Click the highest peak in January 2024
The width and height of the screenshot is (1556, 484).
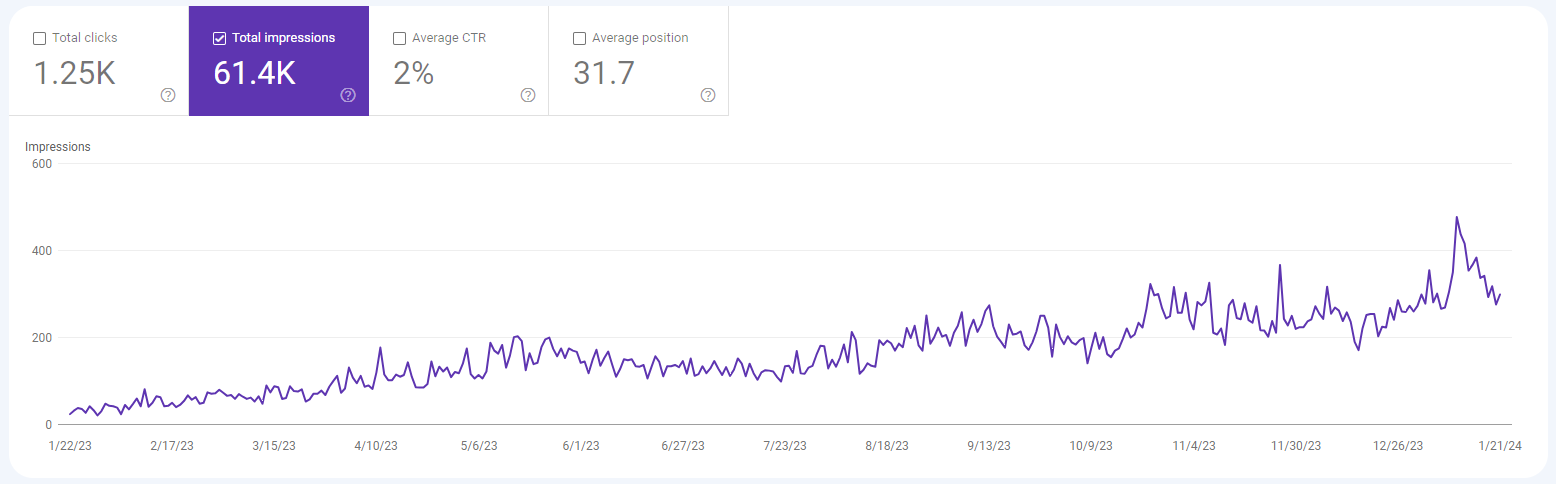[x=1456, y=218]
